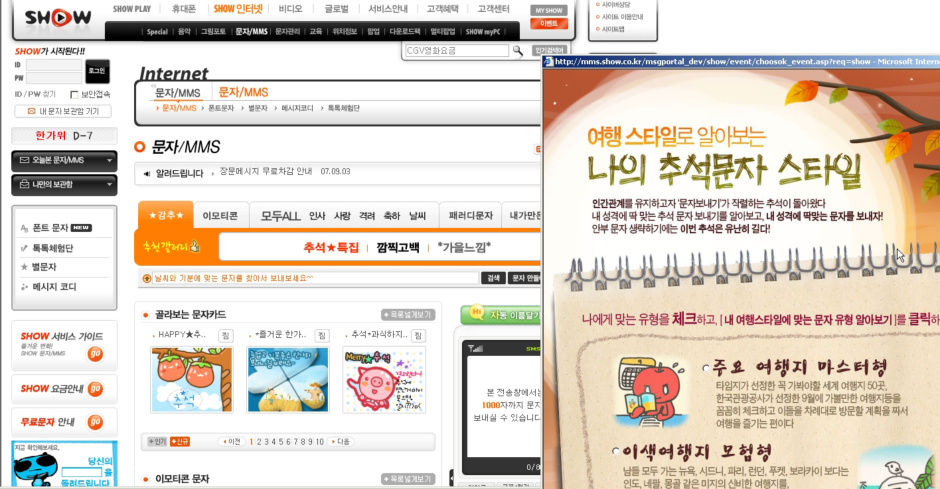Expand 목록넓게보기 for 이모티콘 문자

click(x=408, y=479)
